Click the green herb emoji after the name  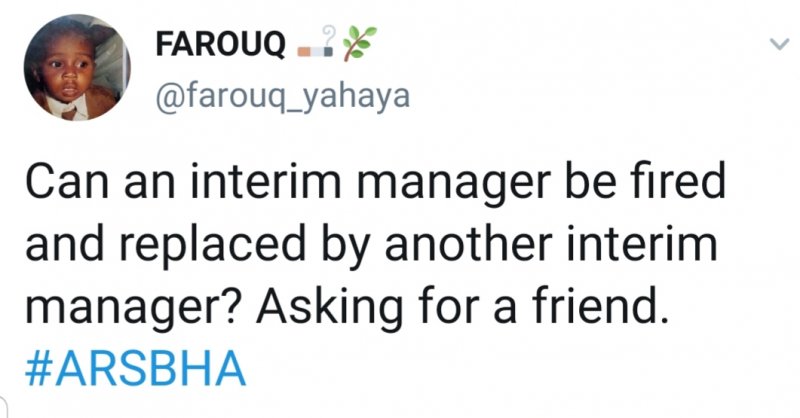(x=357, y=44)
